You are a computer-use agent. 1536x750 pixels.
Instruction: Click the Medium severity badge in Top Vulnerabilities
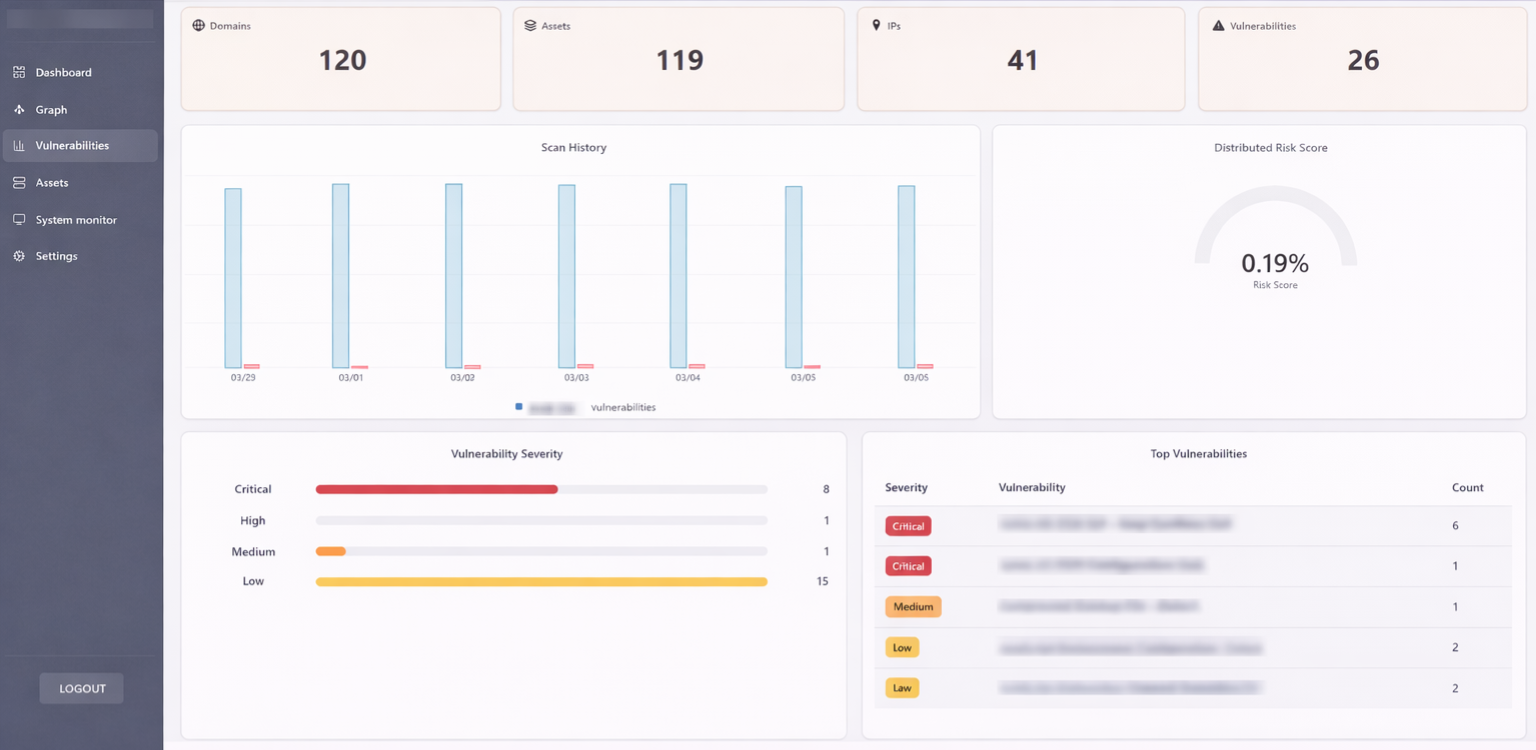tap(913, 606)
